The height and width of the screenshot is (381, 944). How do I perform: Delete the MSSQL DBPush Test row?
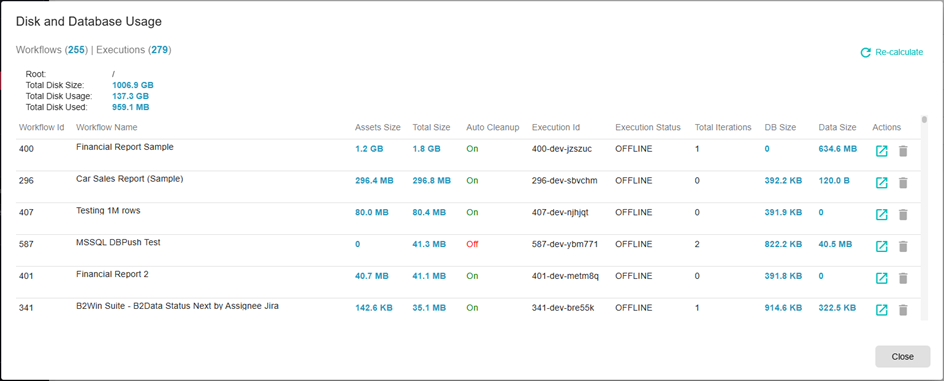tap(902, 246)
